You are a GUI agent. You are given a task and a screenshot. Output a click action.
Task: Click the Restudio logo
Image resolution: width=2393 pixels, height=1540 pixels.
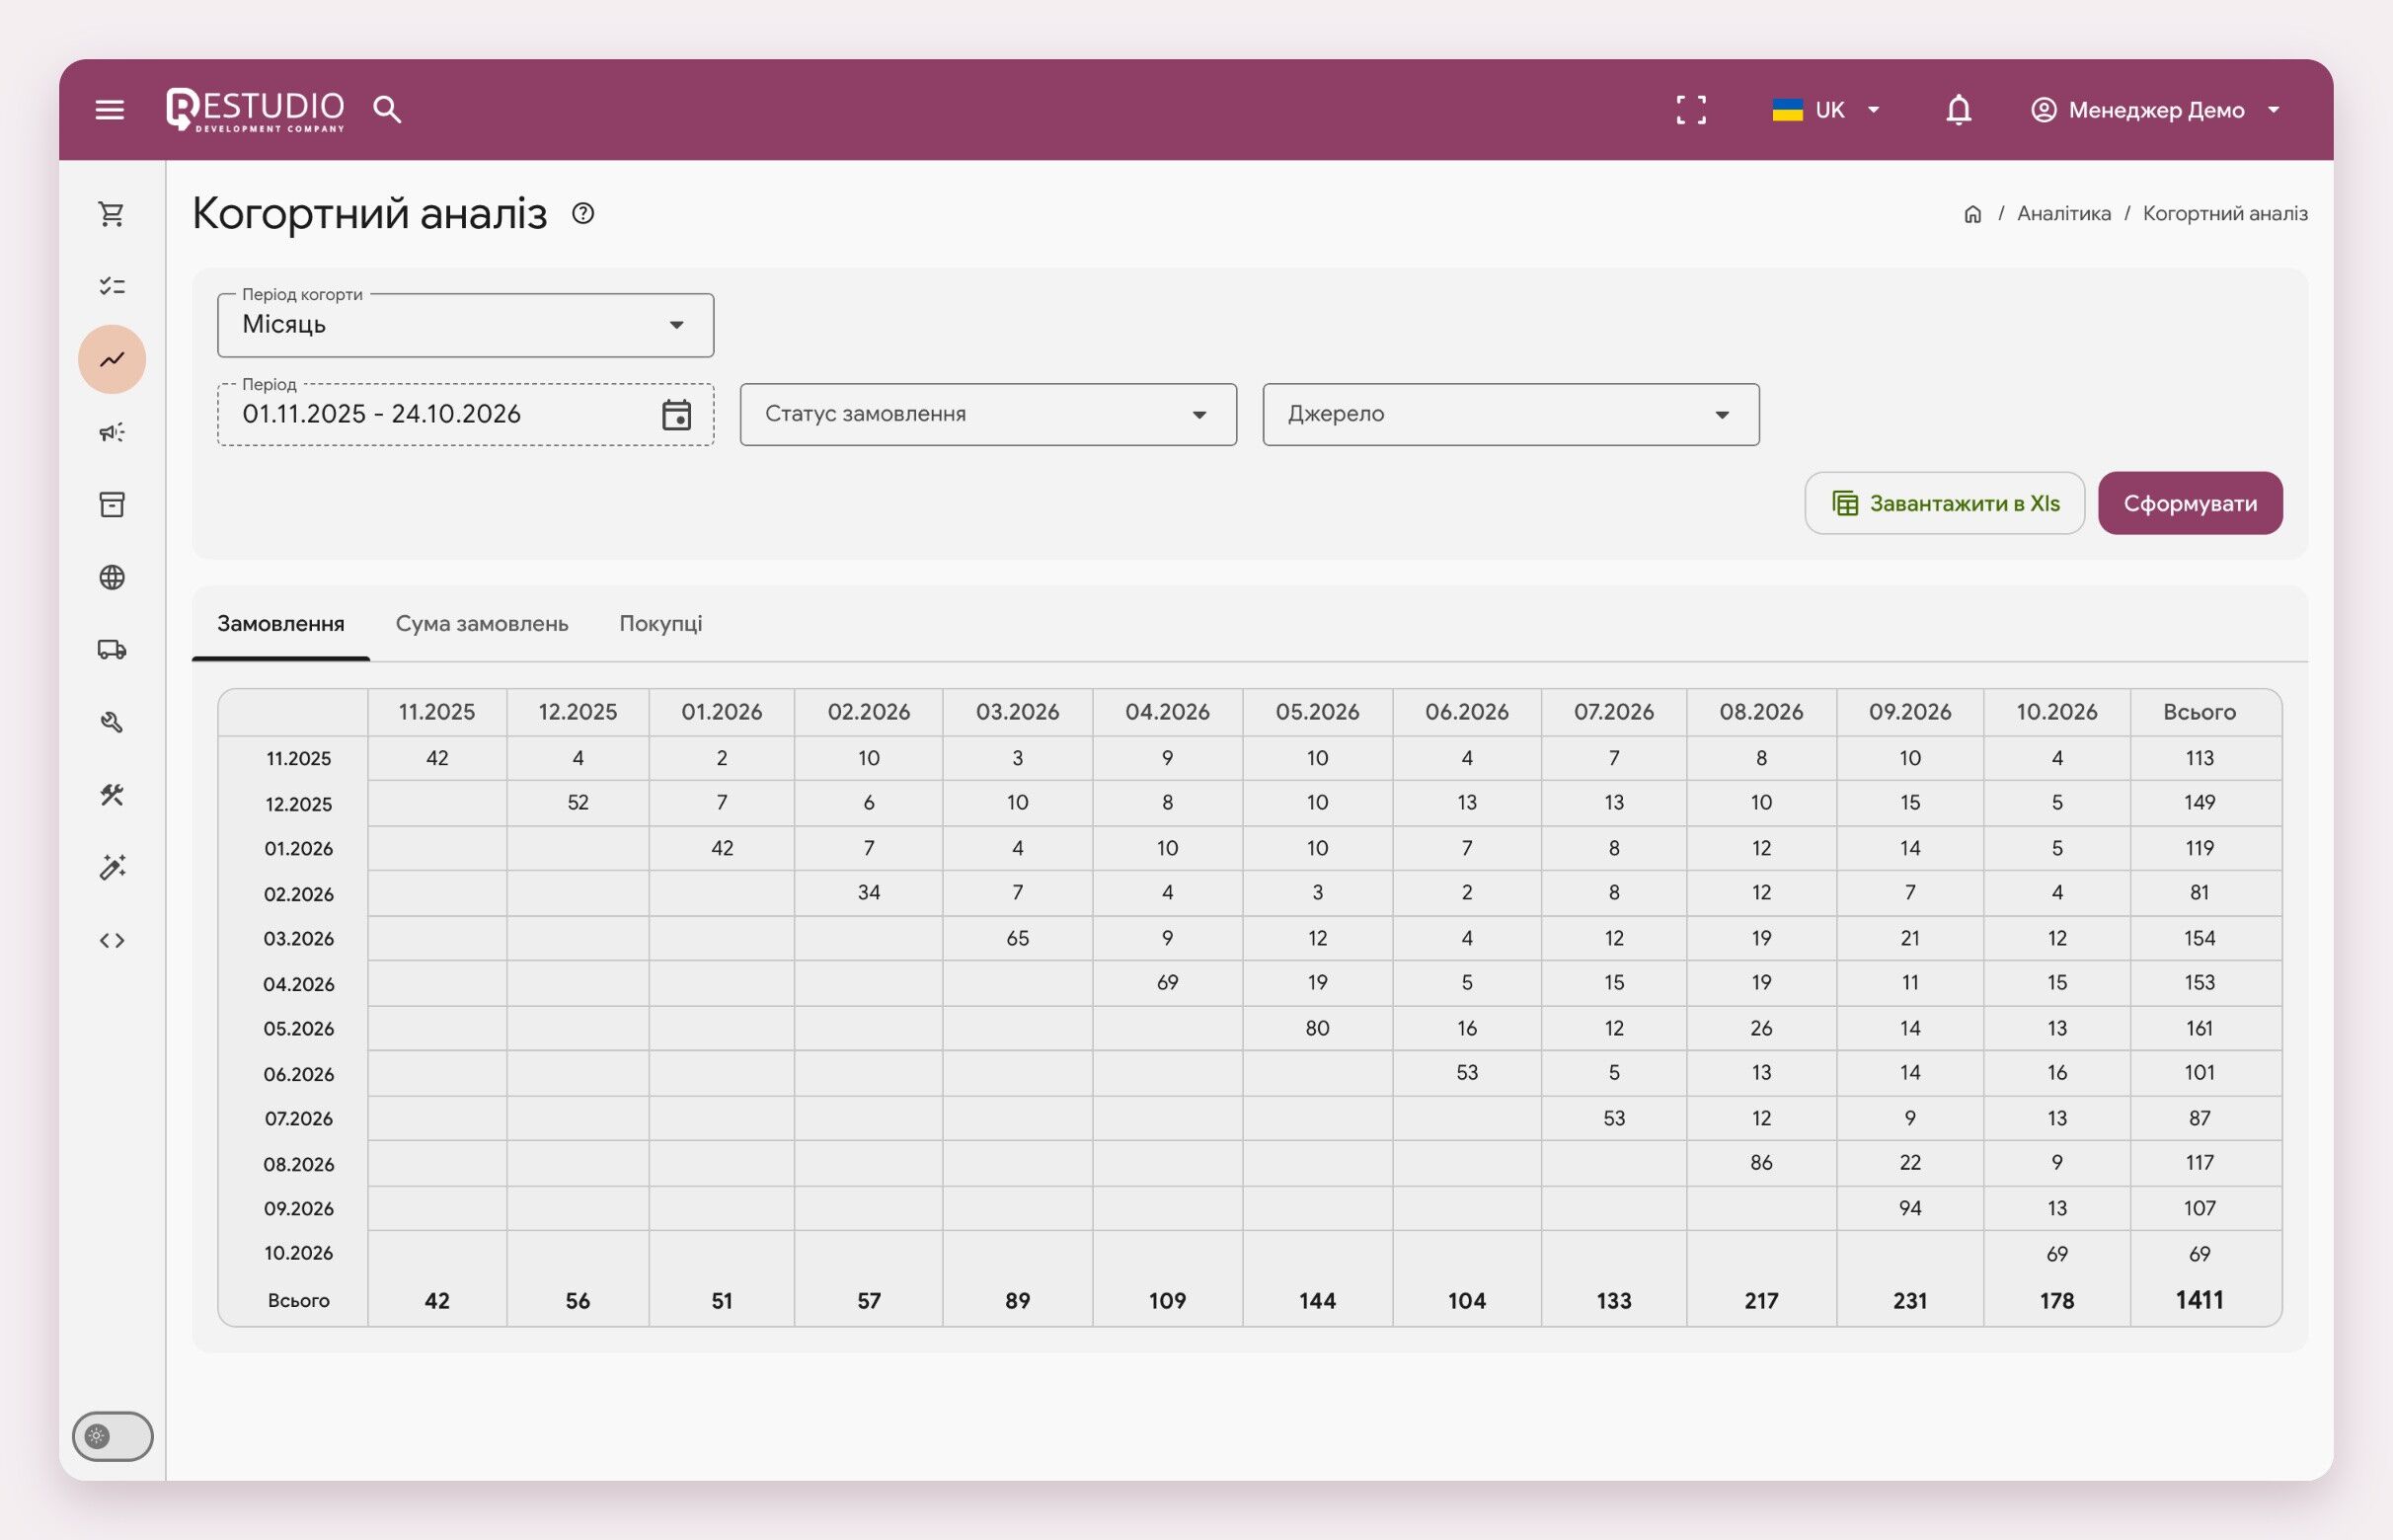pos(255,109)
